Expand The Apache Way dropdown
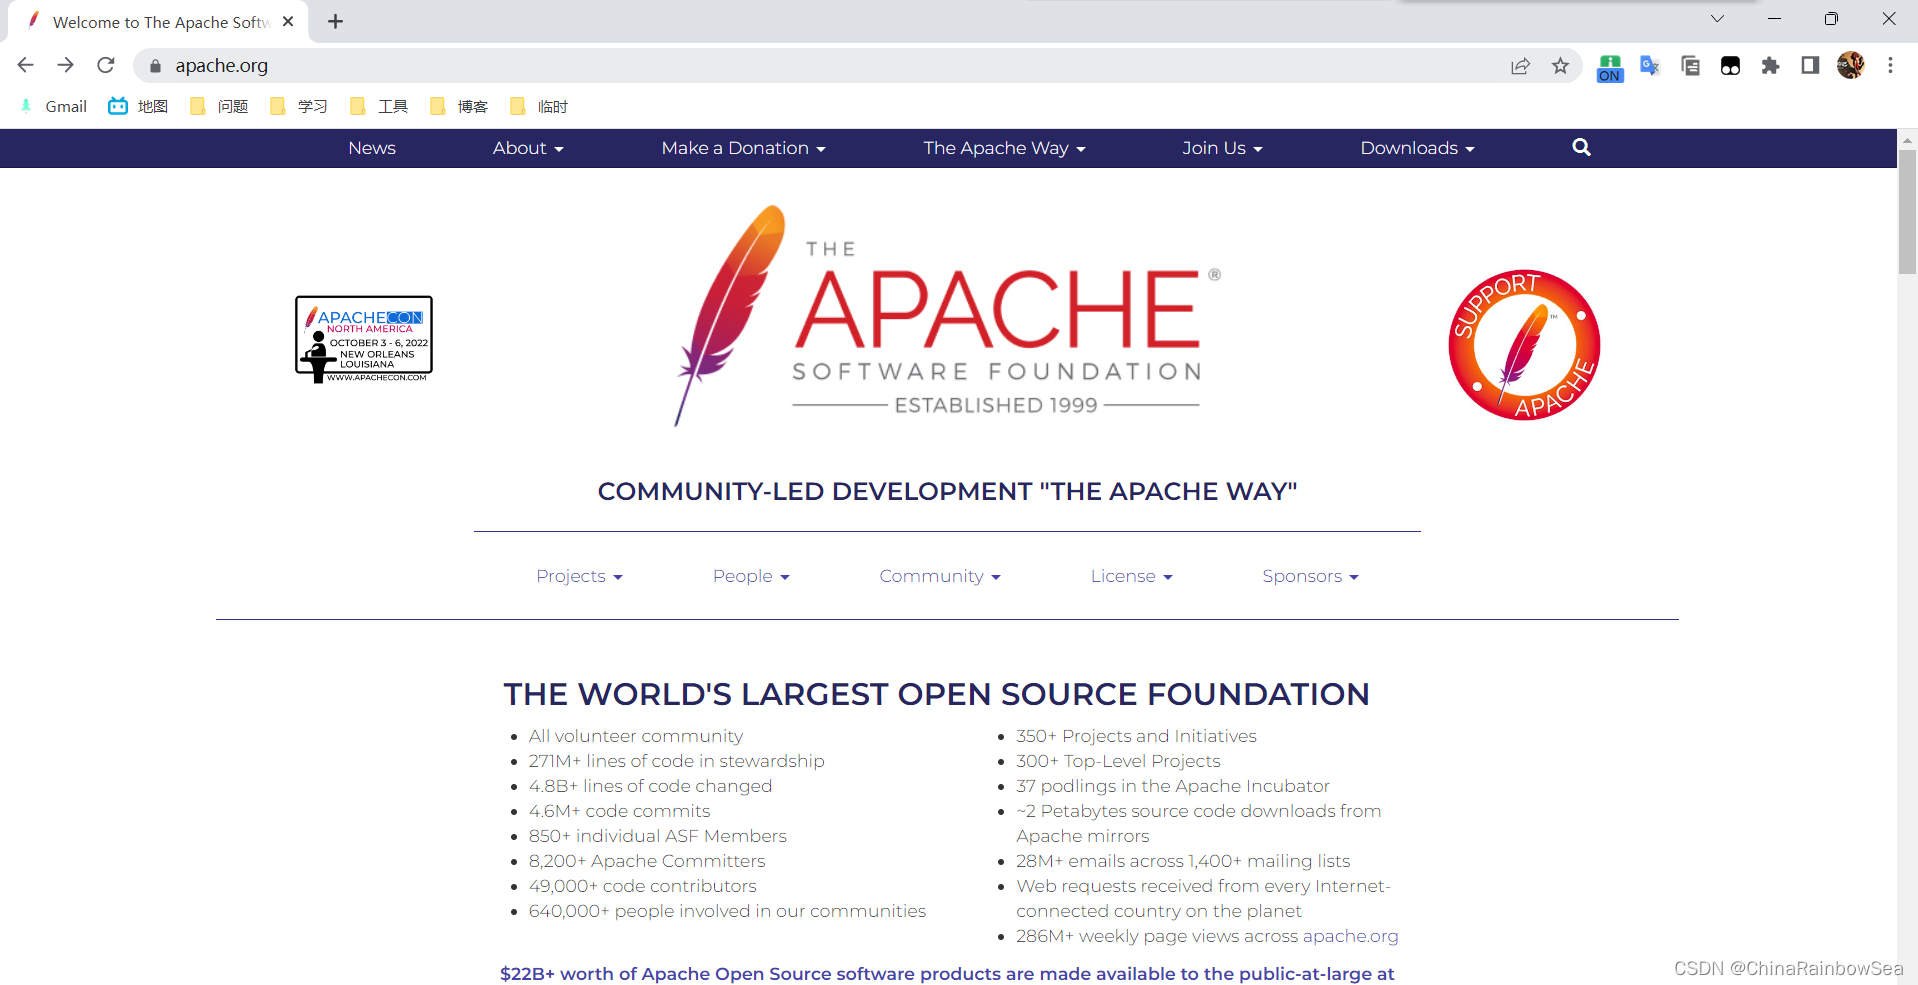This screenshot has width=1918, height=985. [x=1004, y=148]
